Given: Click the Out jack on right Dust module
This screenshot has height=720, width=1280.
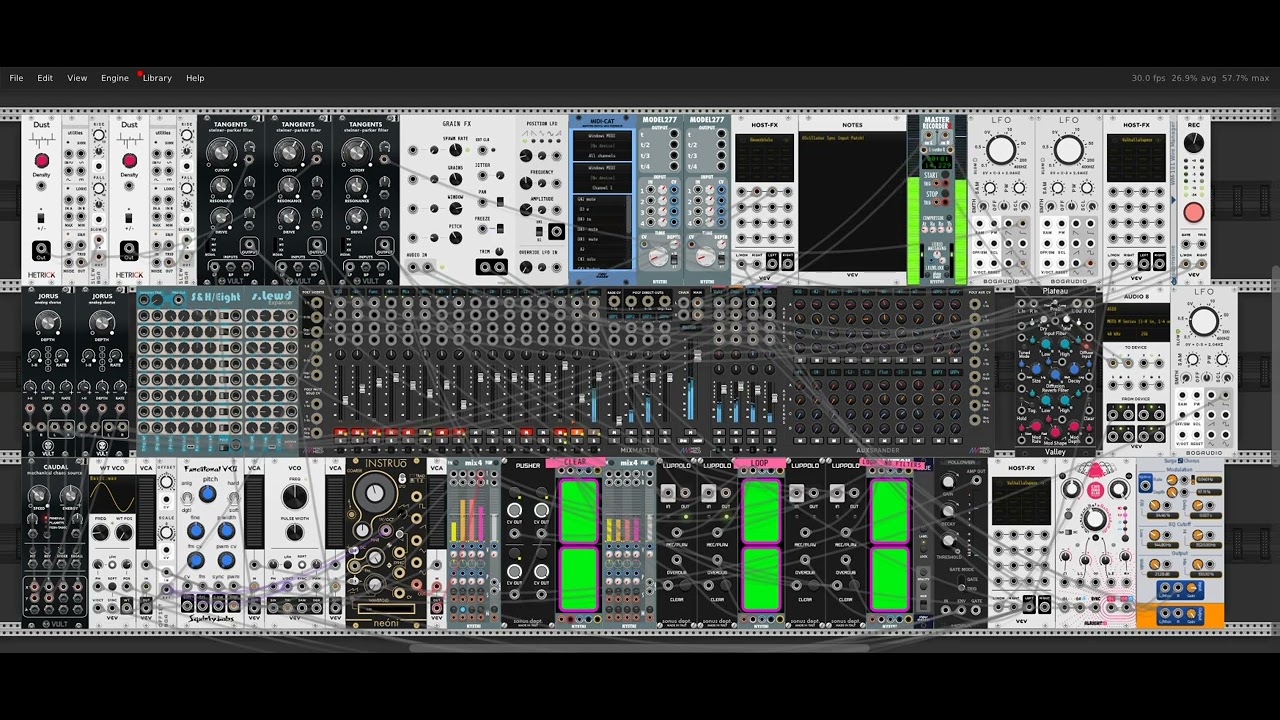Looking at the screenshot, I should click(129, 250).
